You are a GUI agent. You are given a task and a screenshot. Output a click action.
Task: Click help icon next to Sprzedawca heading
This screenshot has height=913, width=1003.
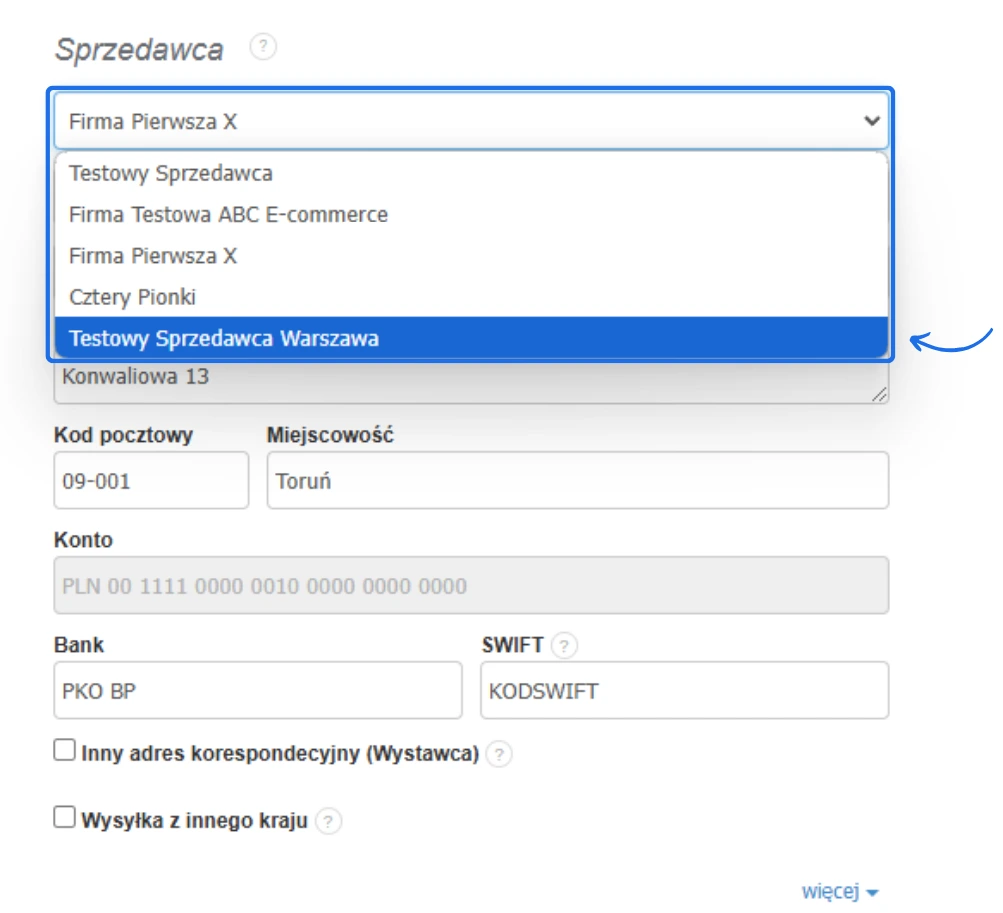[263, 47]
